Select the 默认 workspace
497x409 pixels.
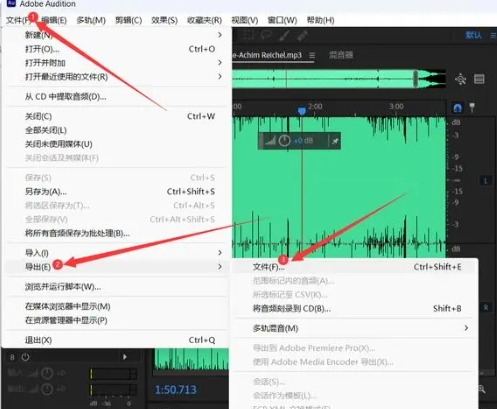(x=474, y=35)
